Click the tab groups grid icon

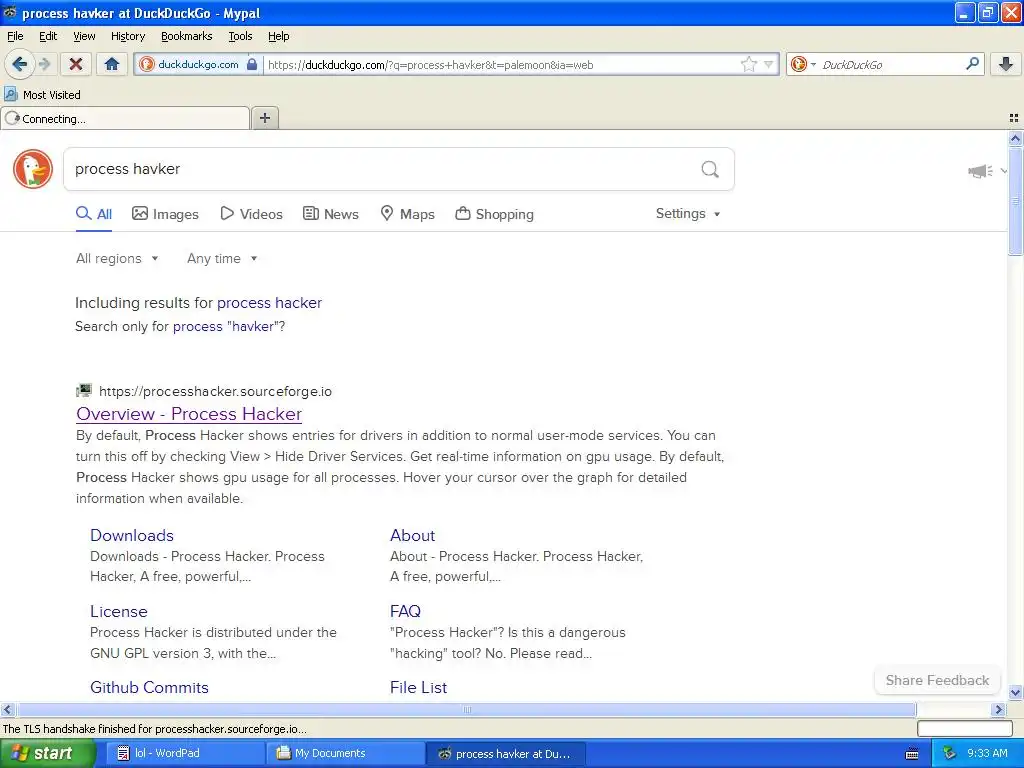coord(1014,118)
